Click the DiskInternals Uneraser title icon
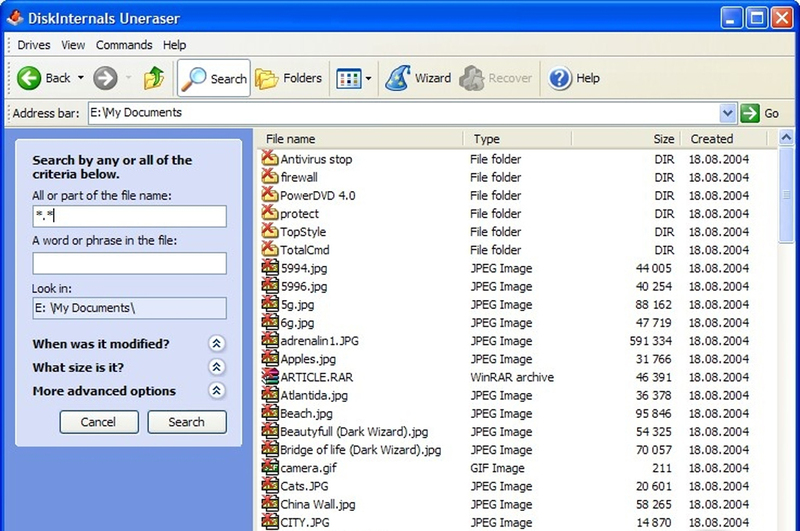The image size is (800, 531). click(x=15, y=17)
